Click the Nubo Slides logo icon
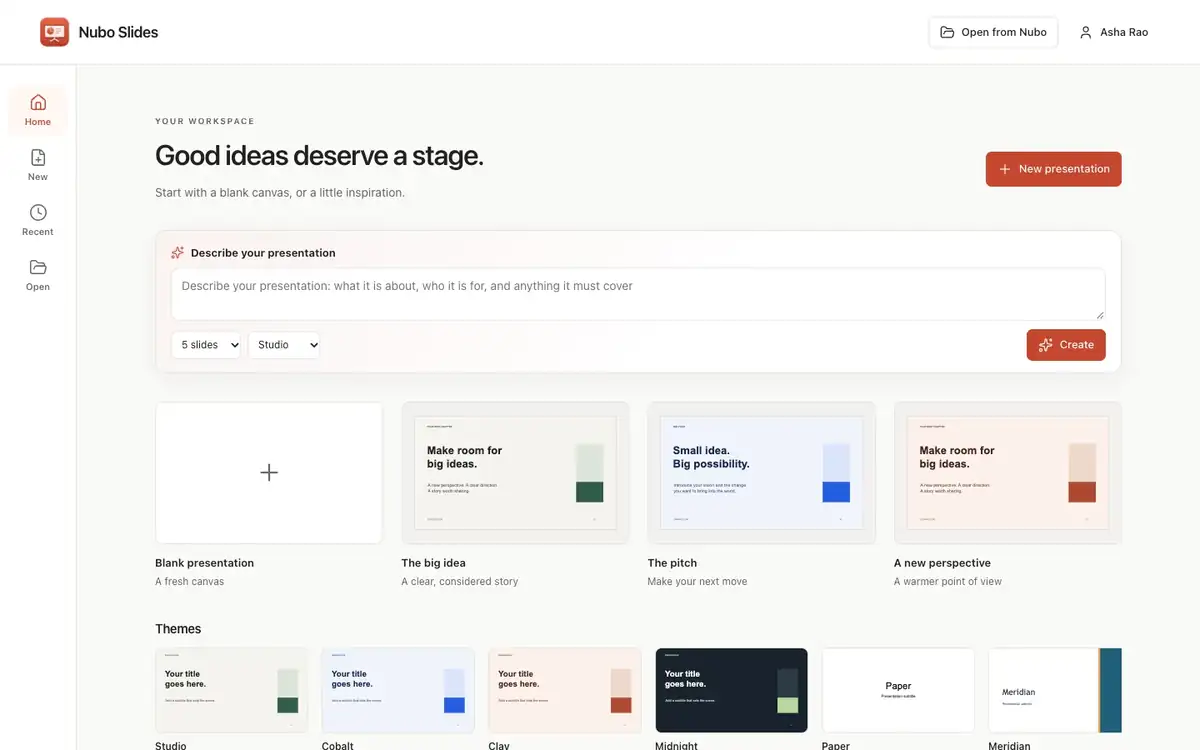 click(54, 32)
